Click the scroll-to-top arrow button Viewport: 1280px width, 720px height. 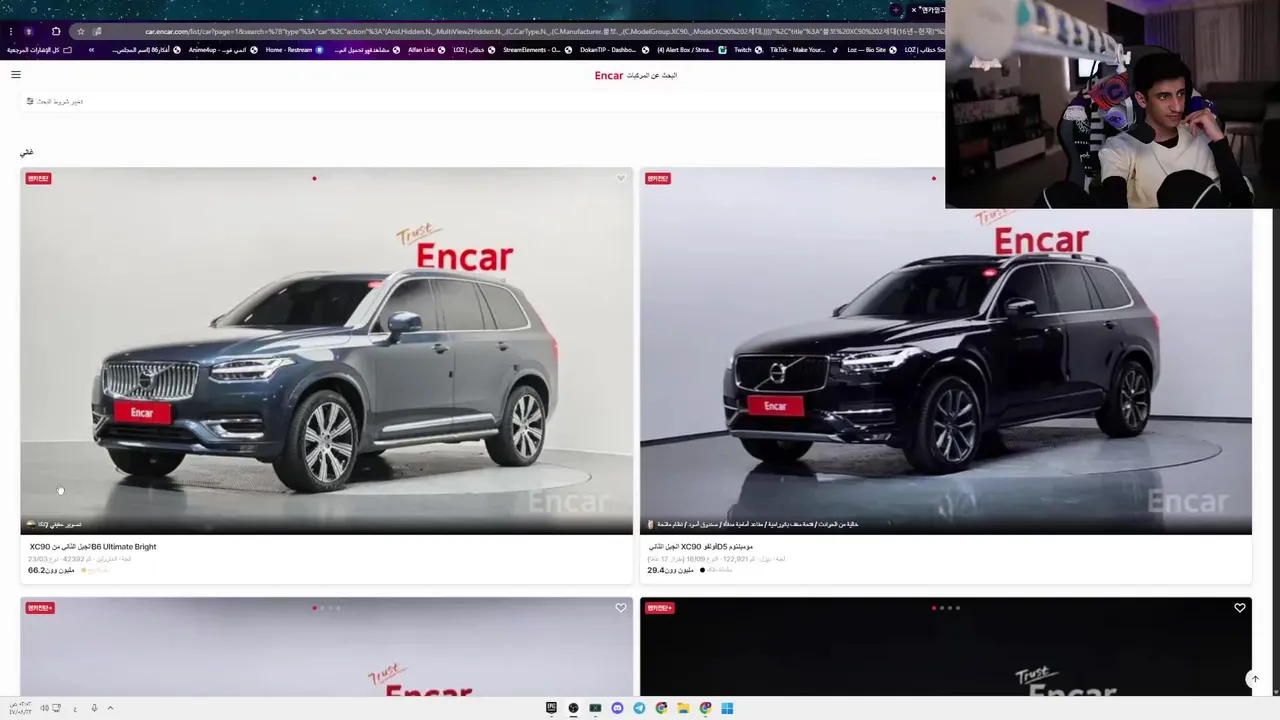pos(1255,679)
